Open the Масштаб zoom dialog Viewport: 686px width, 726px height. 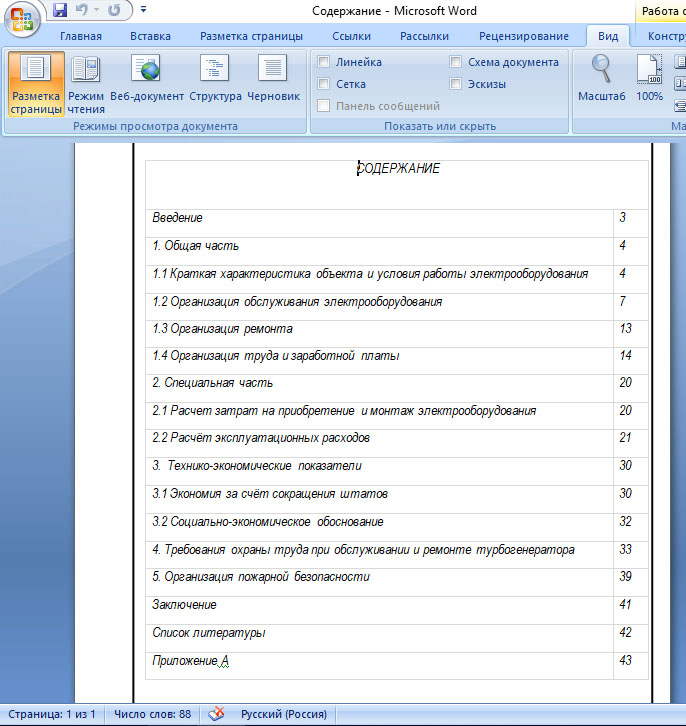tap(602, 79)
